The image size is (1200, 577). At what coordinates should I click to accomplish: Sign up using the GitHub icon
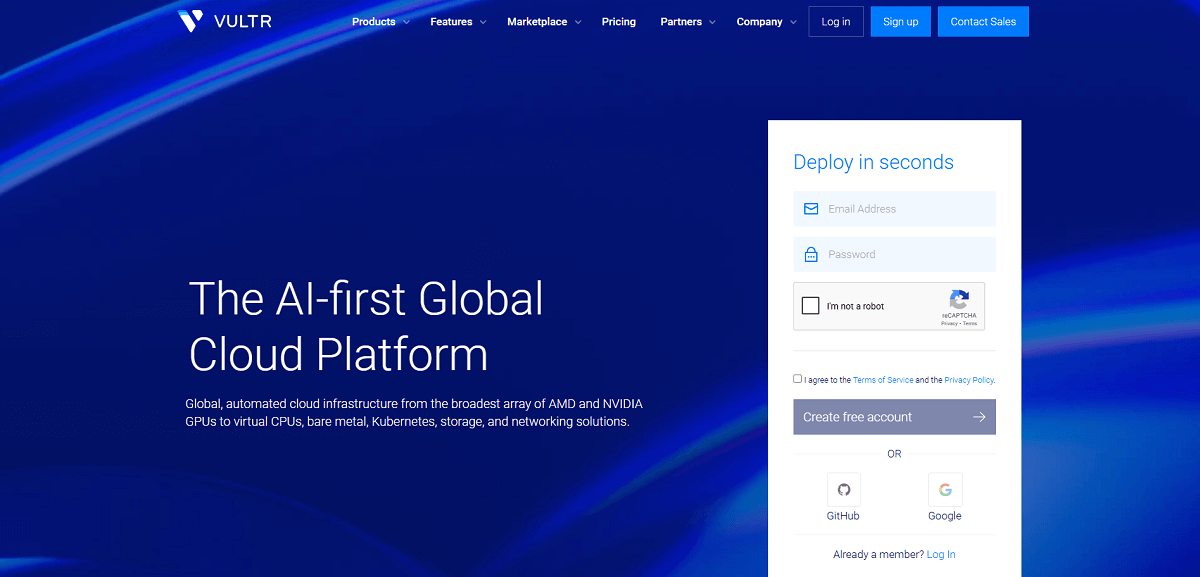(843, 489)
